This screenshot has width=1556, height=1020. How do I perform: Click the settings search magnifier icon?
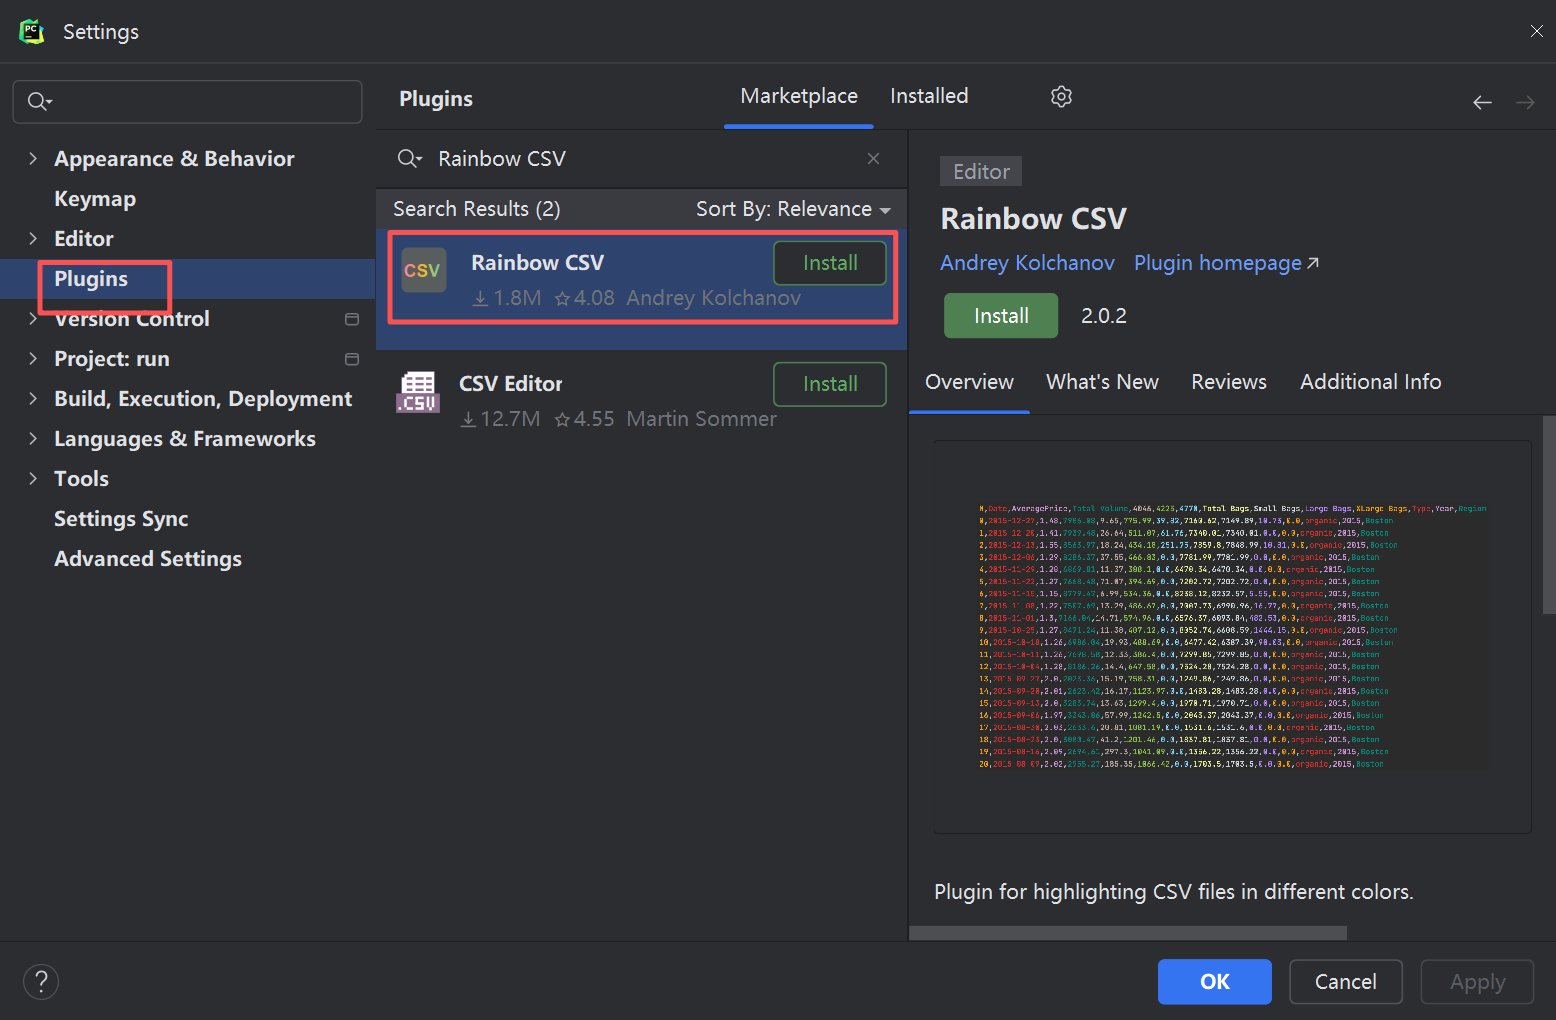click(x=40, y=101)
